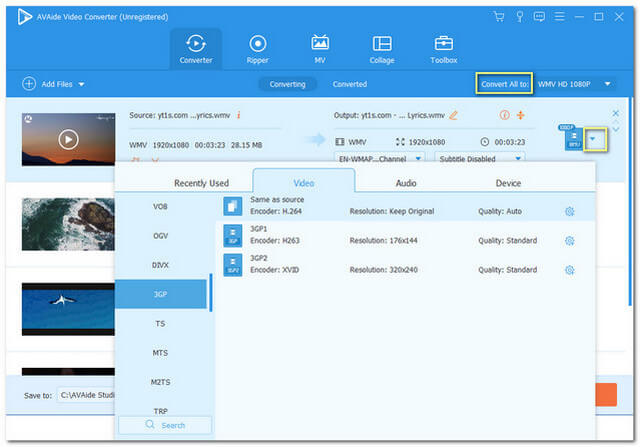Select the shark video thumbnail
The height and width of the screenshot is (447, 640).
click(68, 309)
